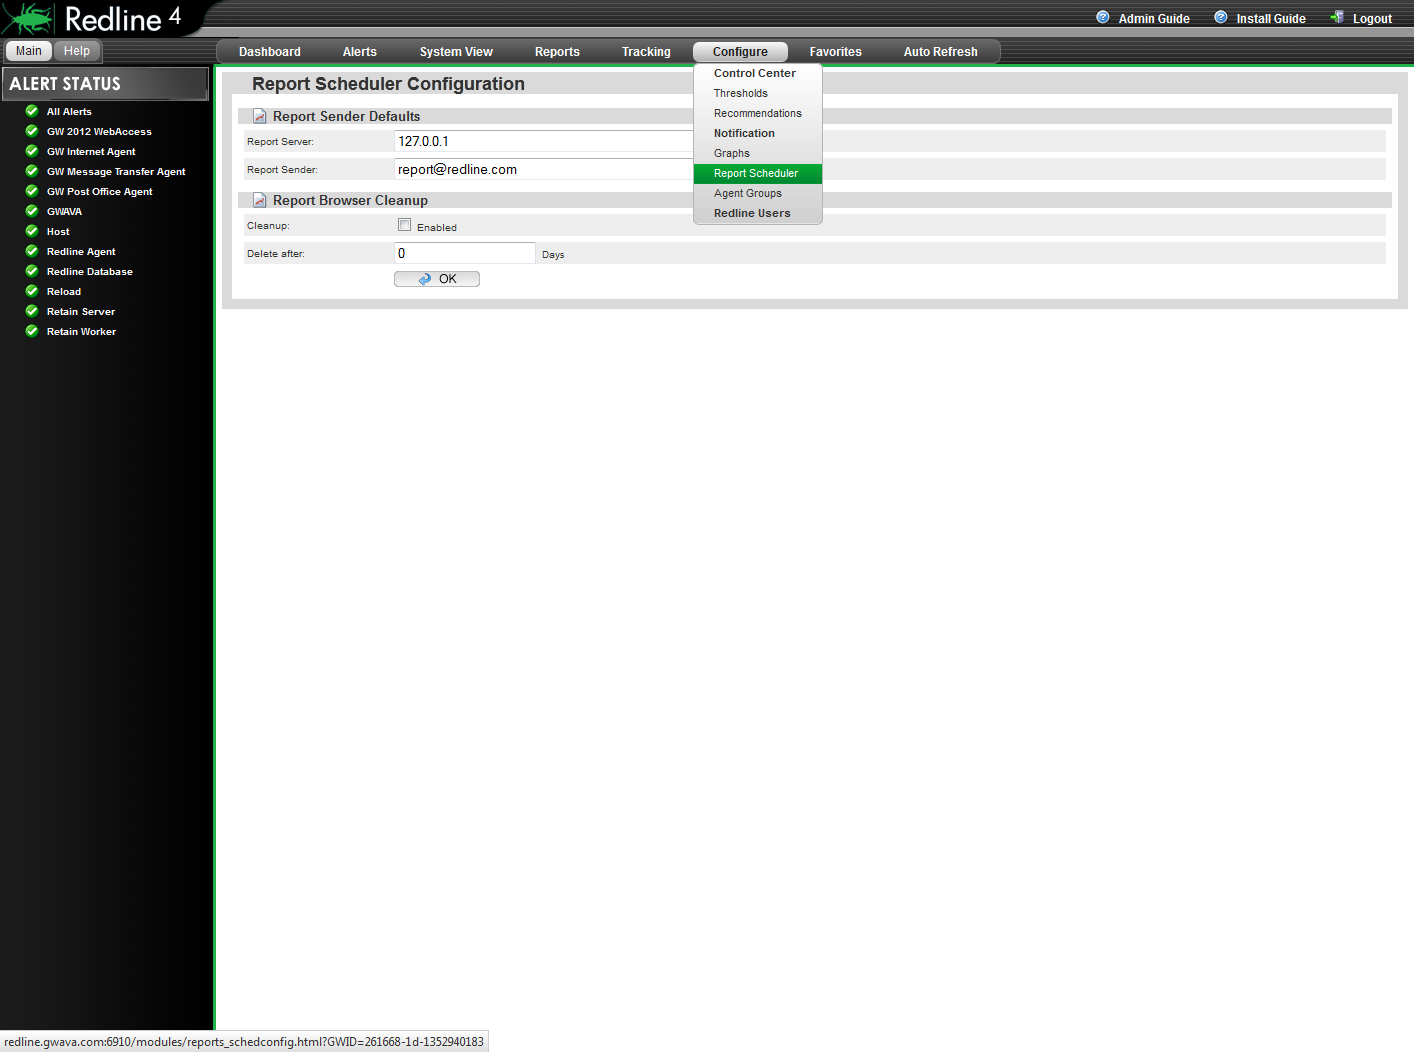Click green check icon beside Redline Database
Image resolution: width=1414 pixels, height=1052 pixels.
32,271
